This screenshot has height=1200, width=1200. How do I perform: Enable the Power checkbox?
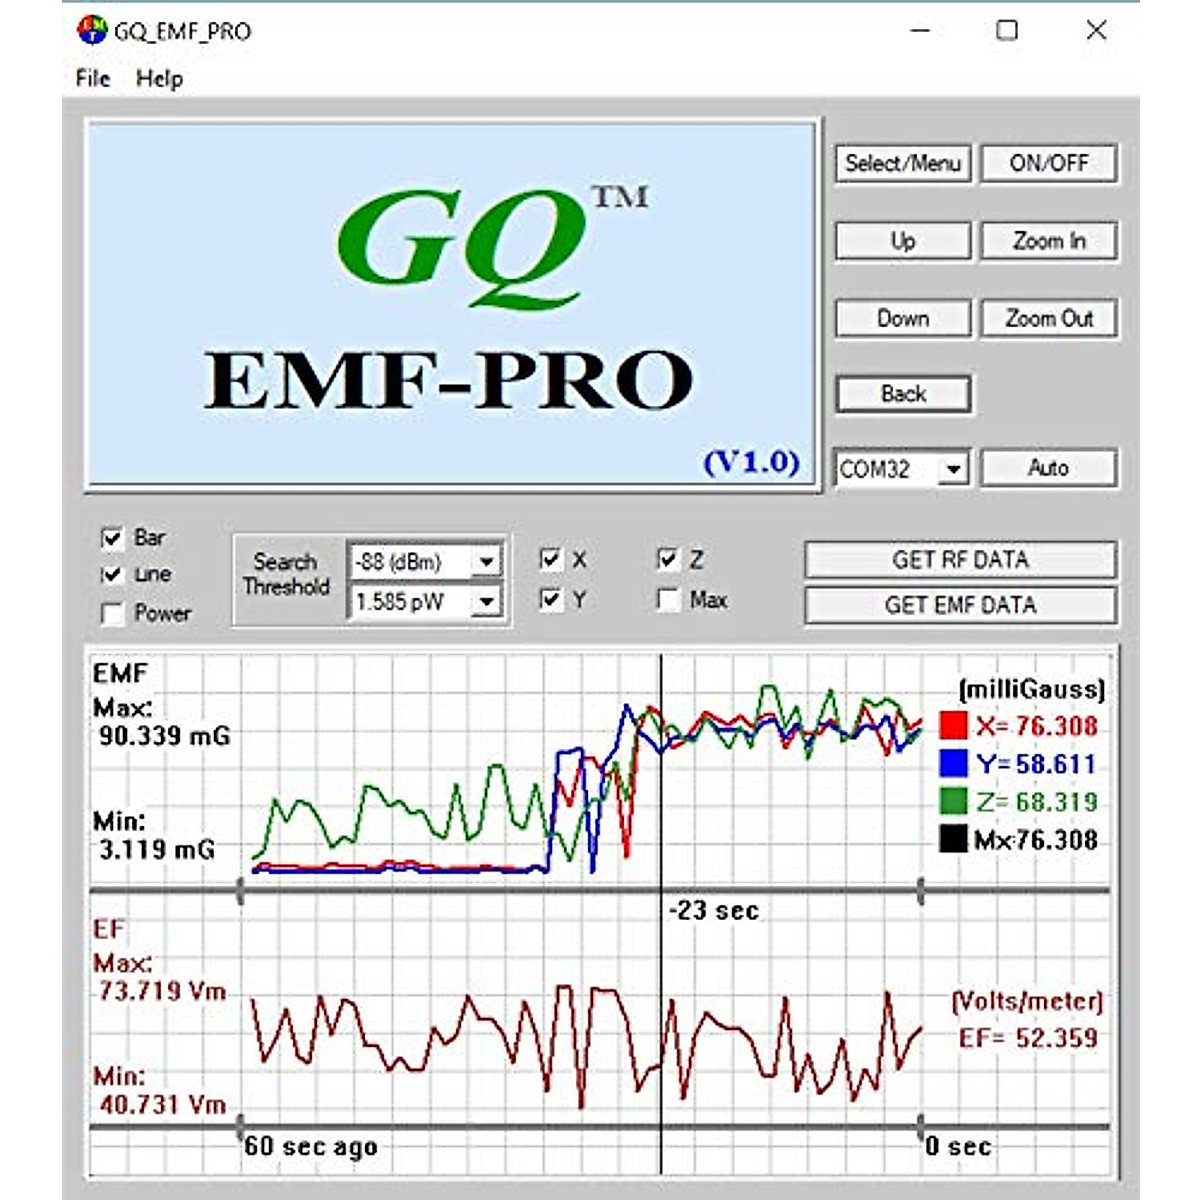[113, 613]
